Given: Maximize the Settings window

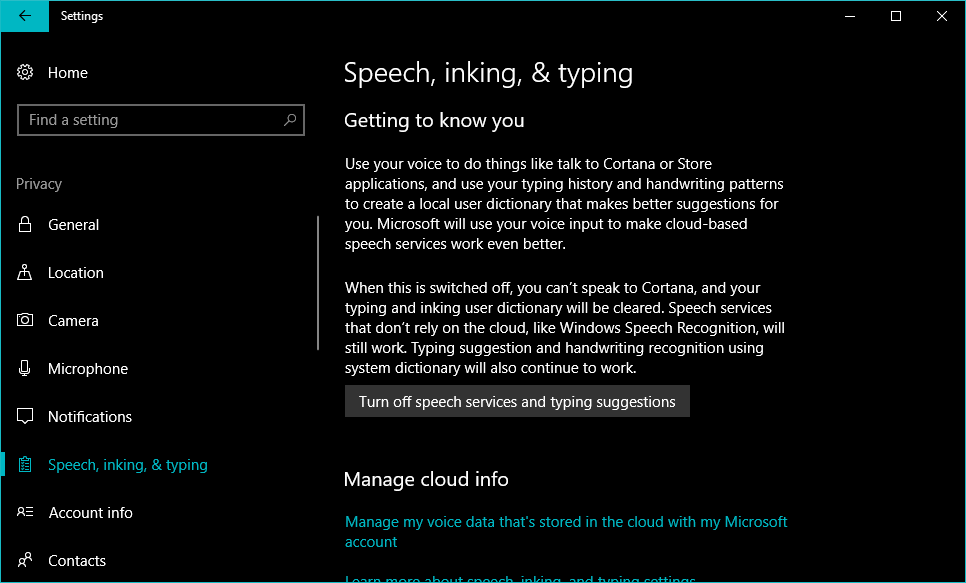Looking at the screenshot, I should click(x=896, y=16).
